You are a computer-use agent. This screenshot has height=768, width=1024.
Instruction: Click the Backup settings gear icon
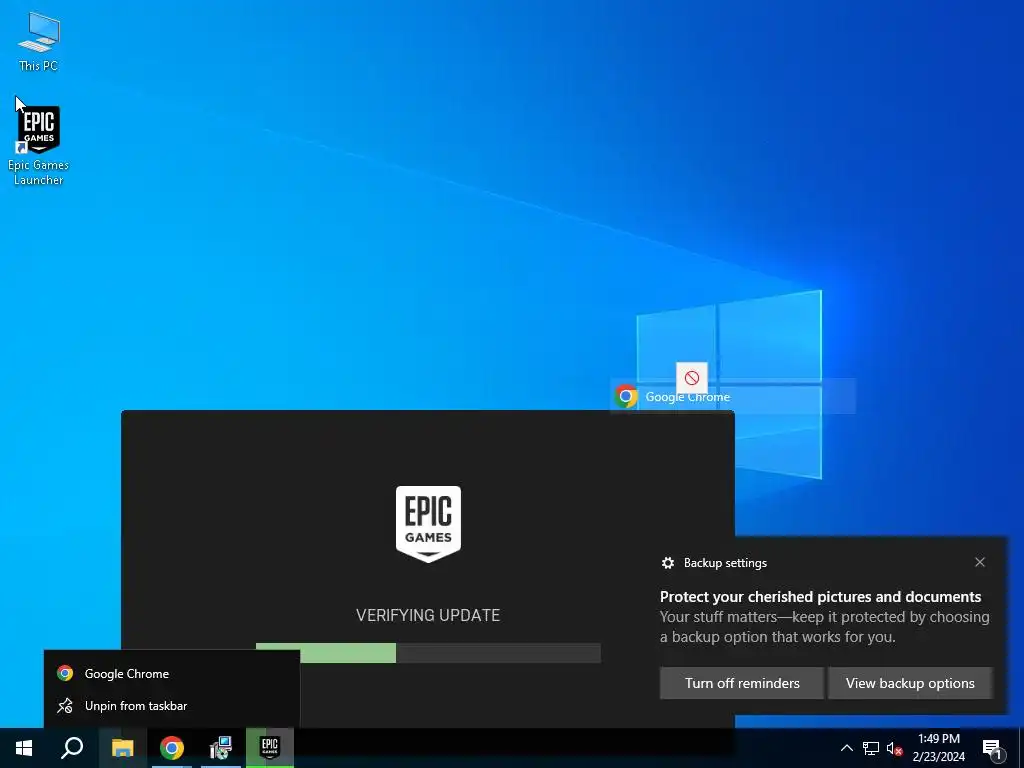pyautogui.click(x=667, y=563)
